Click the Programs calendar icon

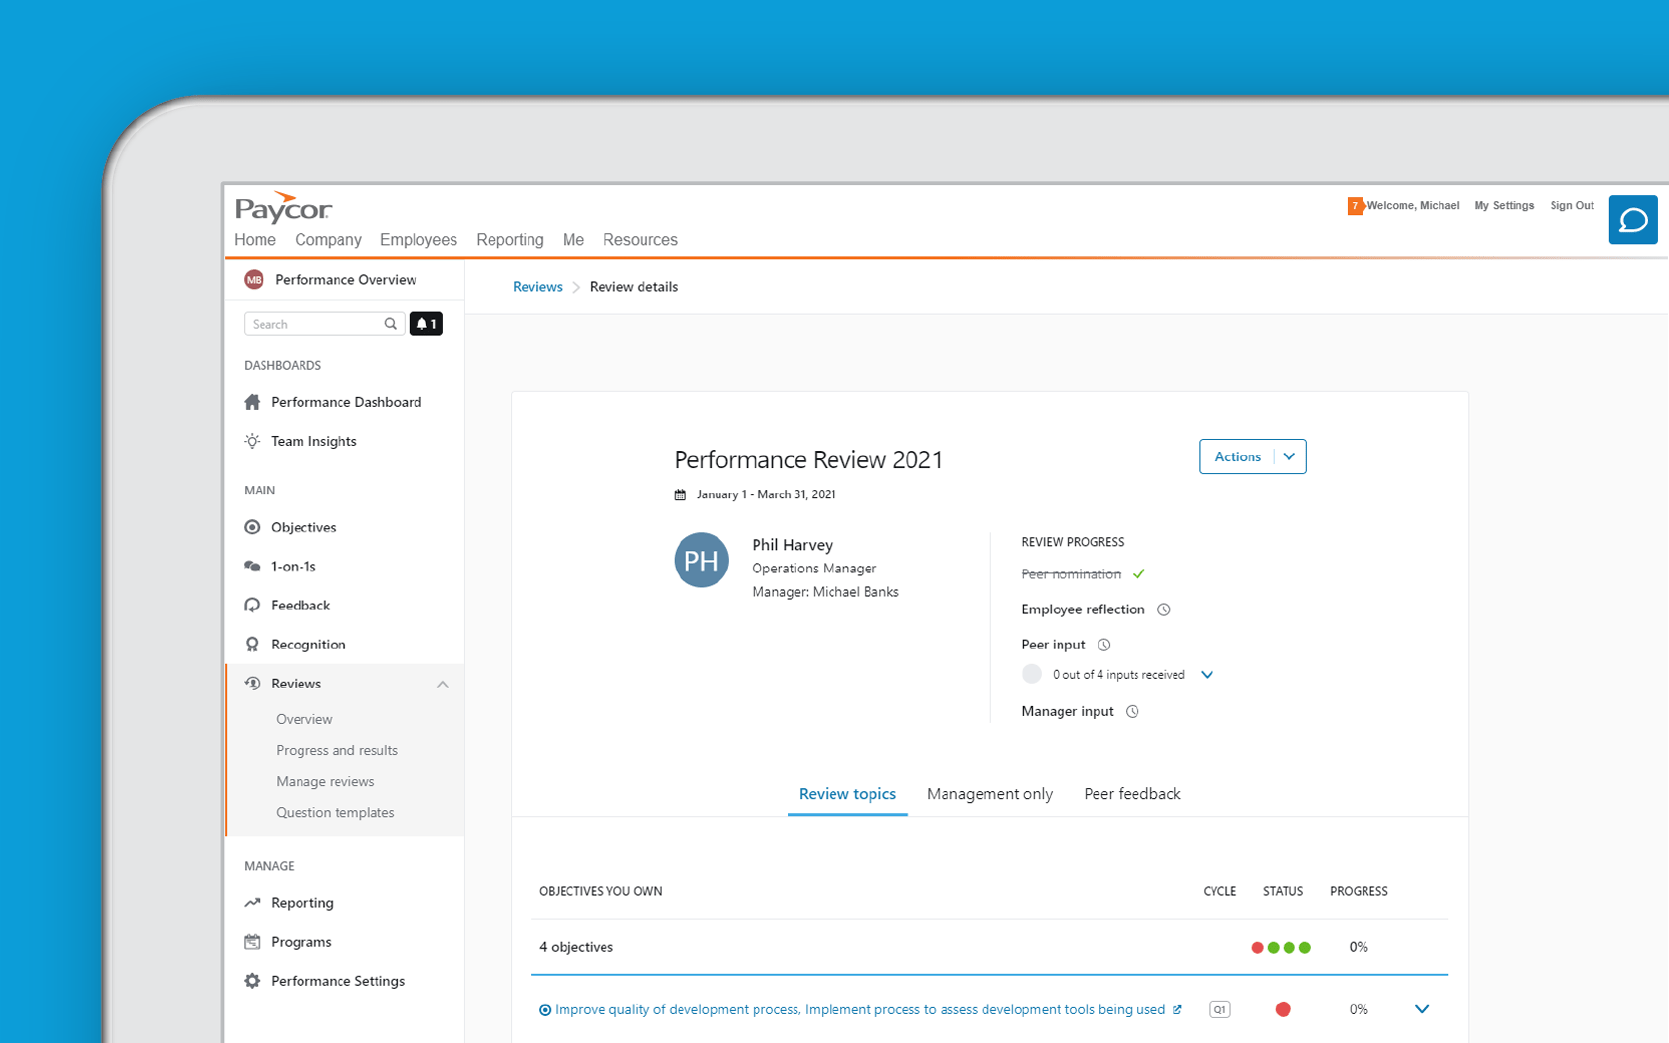252,942
